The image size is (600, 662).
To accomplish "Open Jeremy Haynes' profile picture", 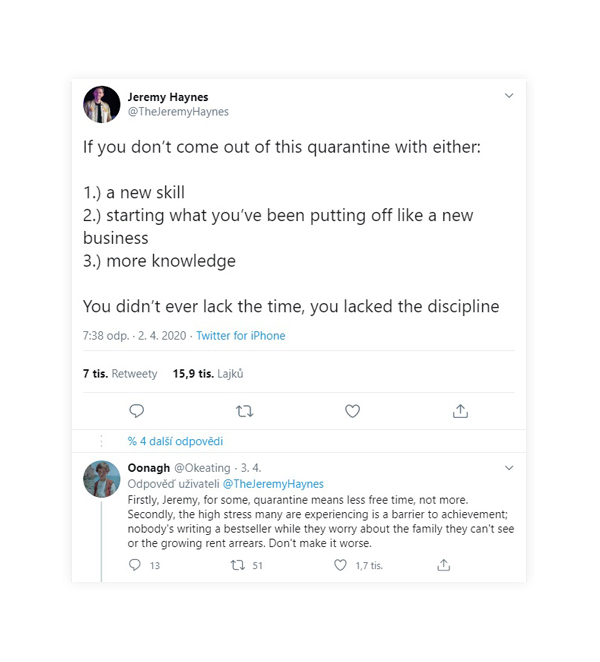I will tap(101, 104).
